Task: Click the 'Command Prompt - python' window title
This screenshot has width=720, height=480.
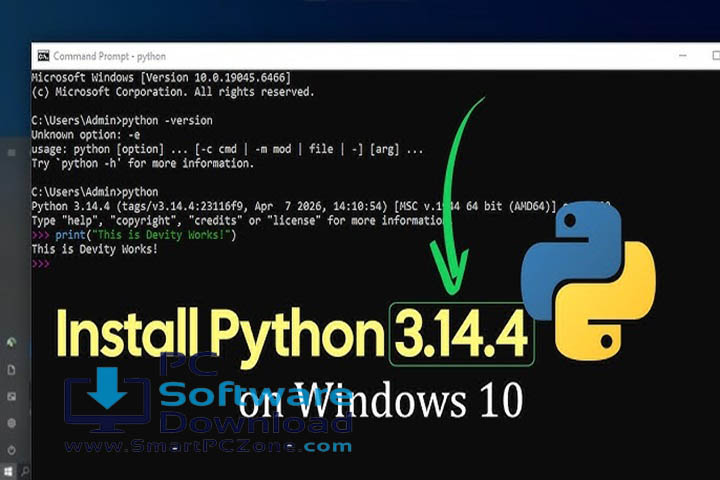Action: pyautogui.click(x=109, y=56)
